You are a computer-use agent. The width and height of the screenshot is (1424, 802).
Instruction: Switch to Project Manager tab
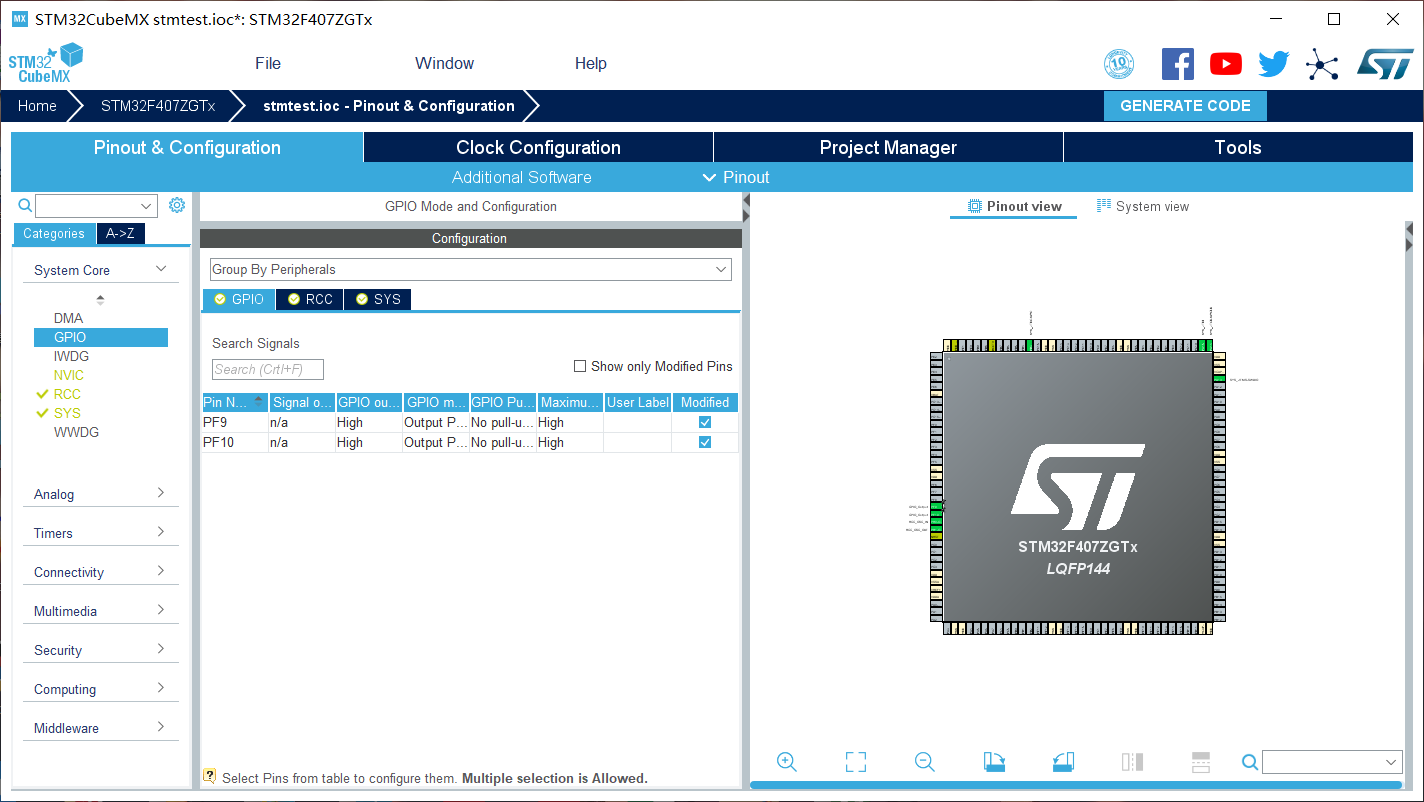888,147
